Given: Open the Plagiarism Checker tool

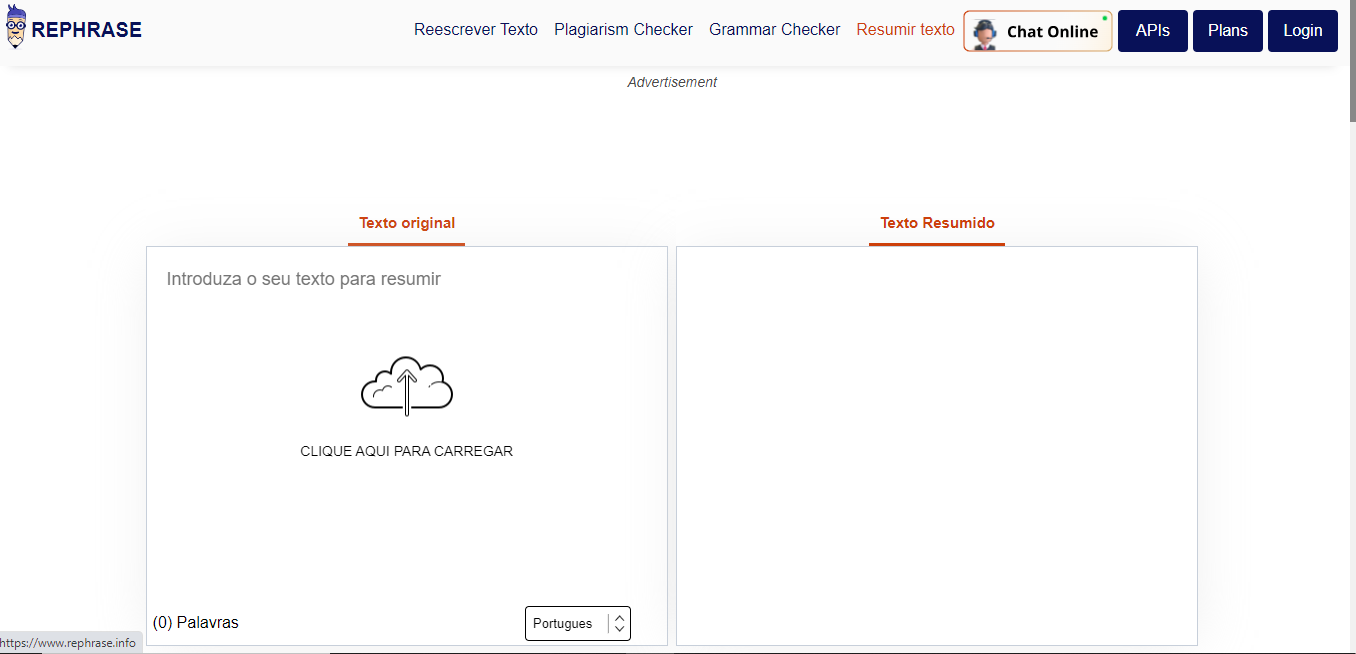Looking at the screenshot, I should [623, 30].
